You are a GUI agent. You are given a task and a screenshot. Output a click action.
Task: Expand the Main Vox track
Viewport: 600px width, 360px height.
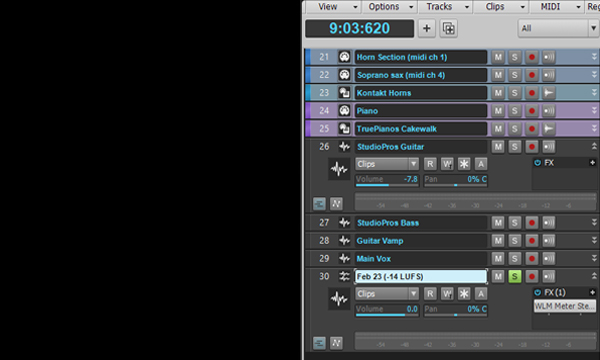click(594, 259)
